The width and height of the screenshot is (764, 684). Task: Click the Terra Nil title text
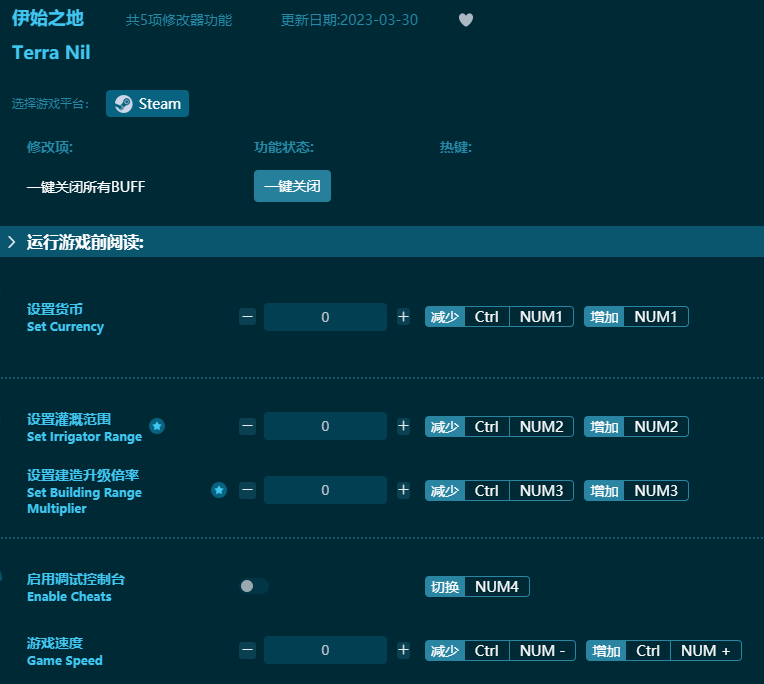click(x=51, y=53)
